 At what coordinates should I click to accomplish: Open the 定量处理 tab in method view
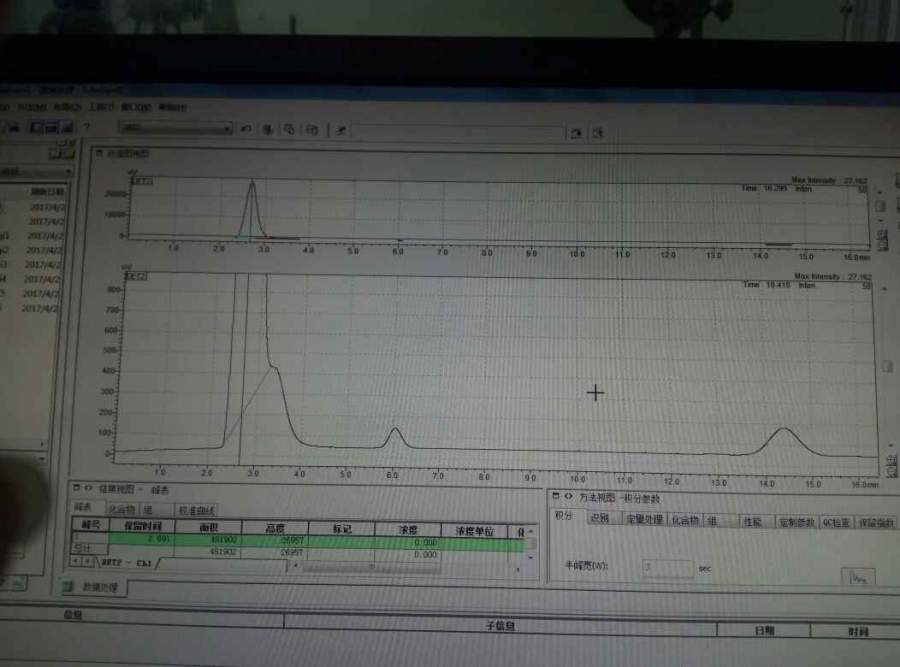point(644,519)
